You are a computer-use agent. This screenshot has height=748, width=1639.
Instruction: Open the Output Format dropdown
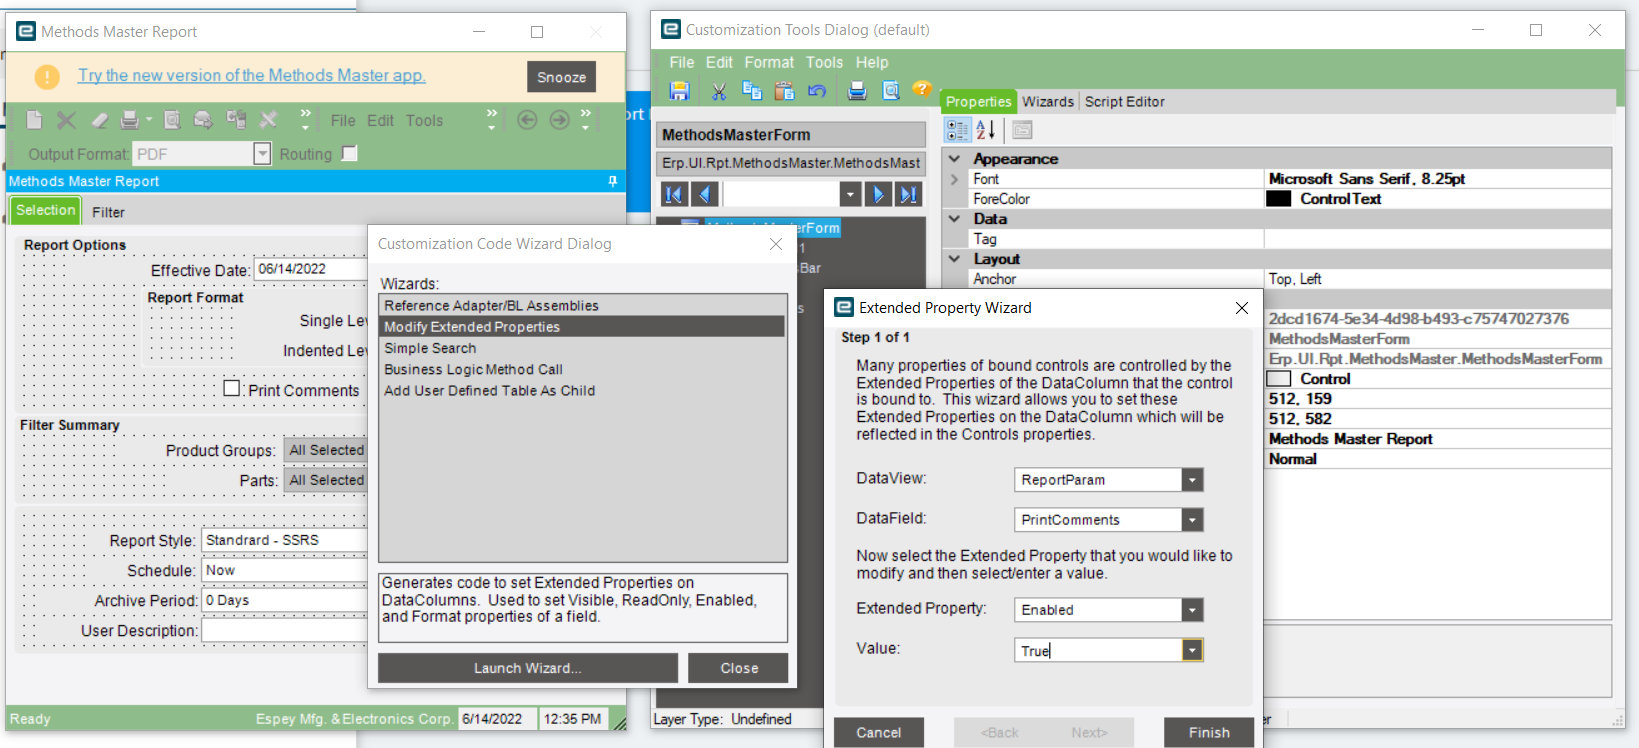pos(262,154)
